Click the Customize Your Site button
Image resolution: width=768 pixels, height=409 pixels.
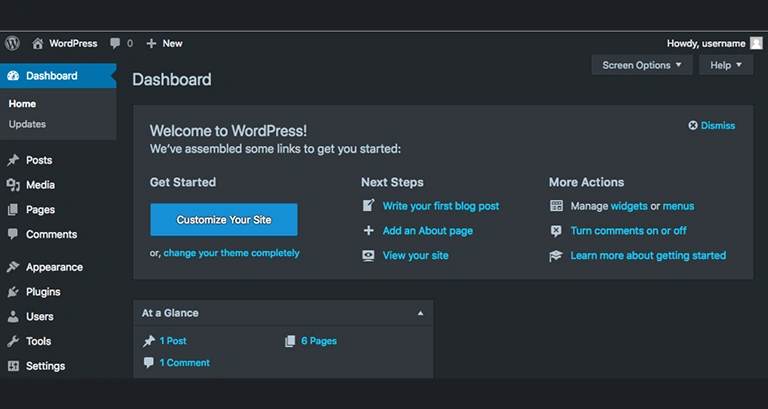click(223, 220)
